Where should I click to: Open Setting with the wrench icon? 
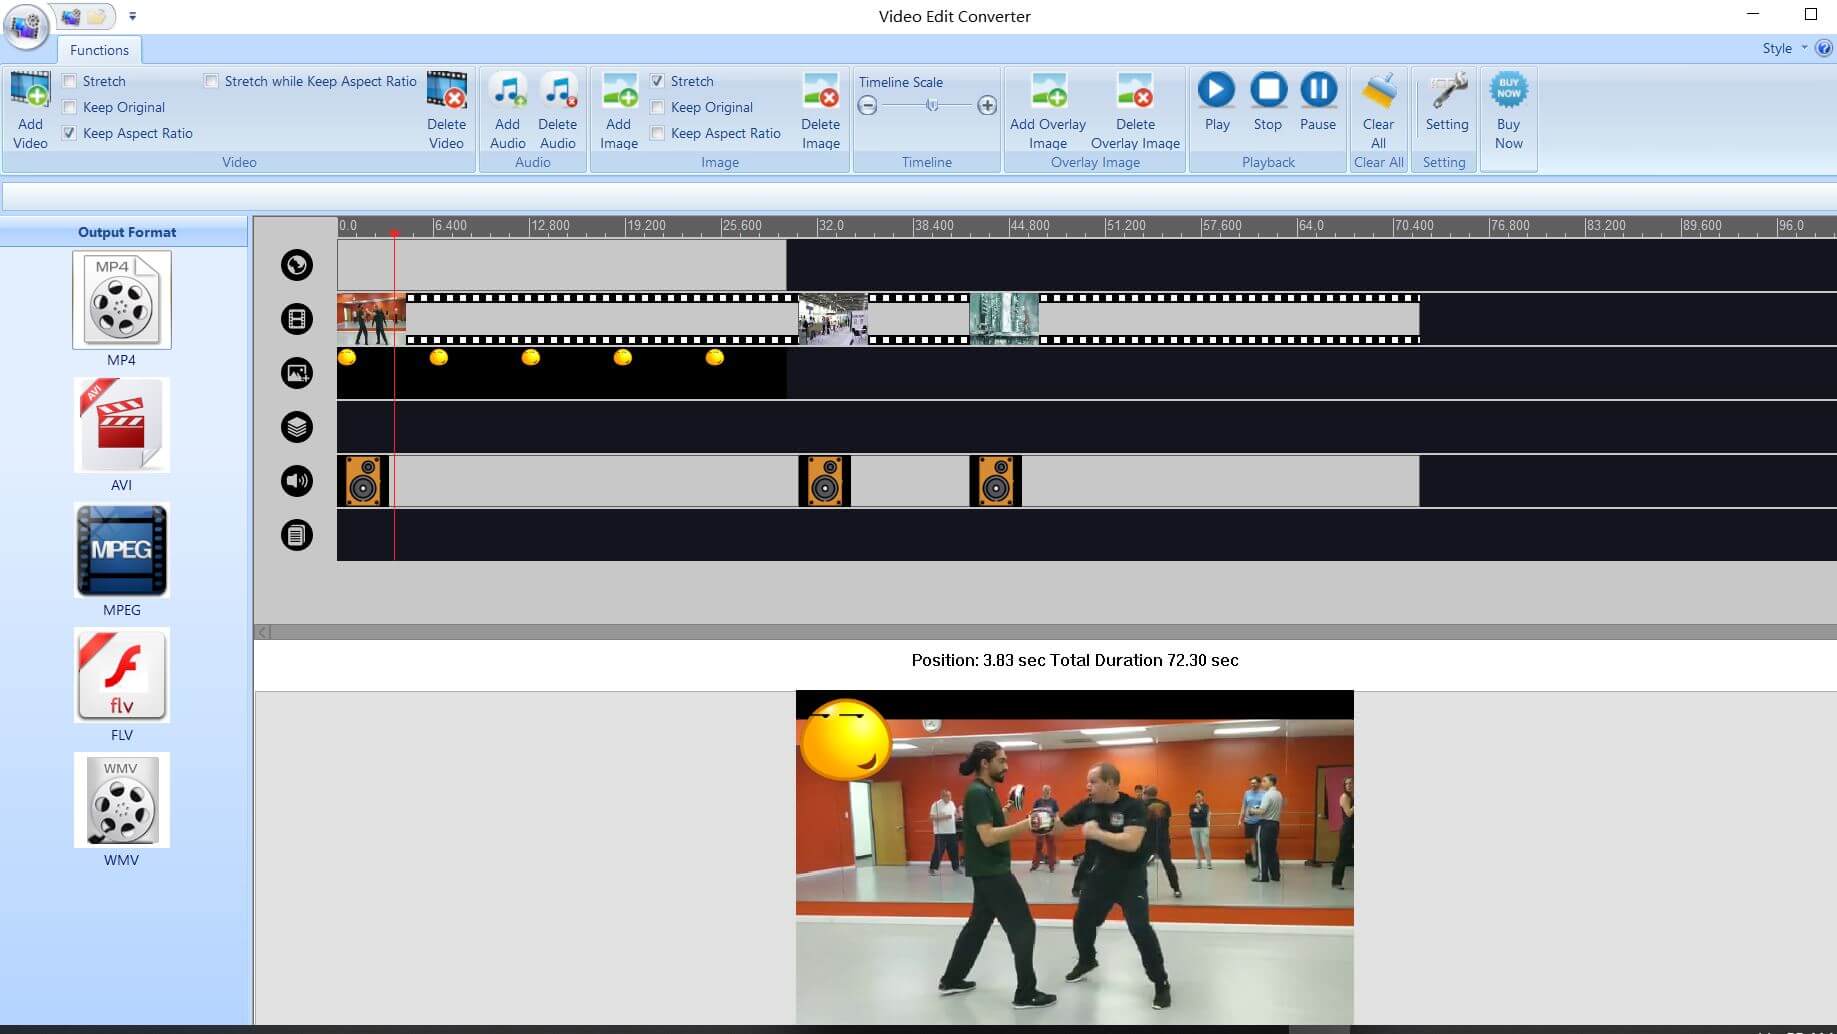[x=1446, y=91]
